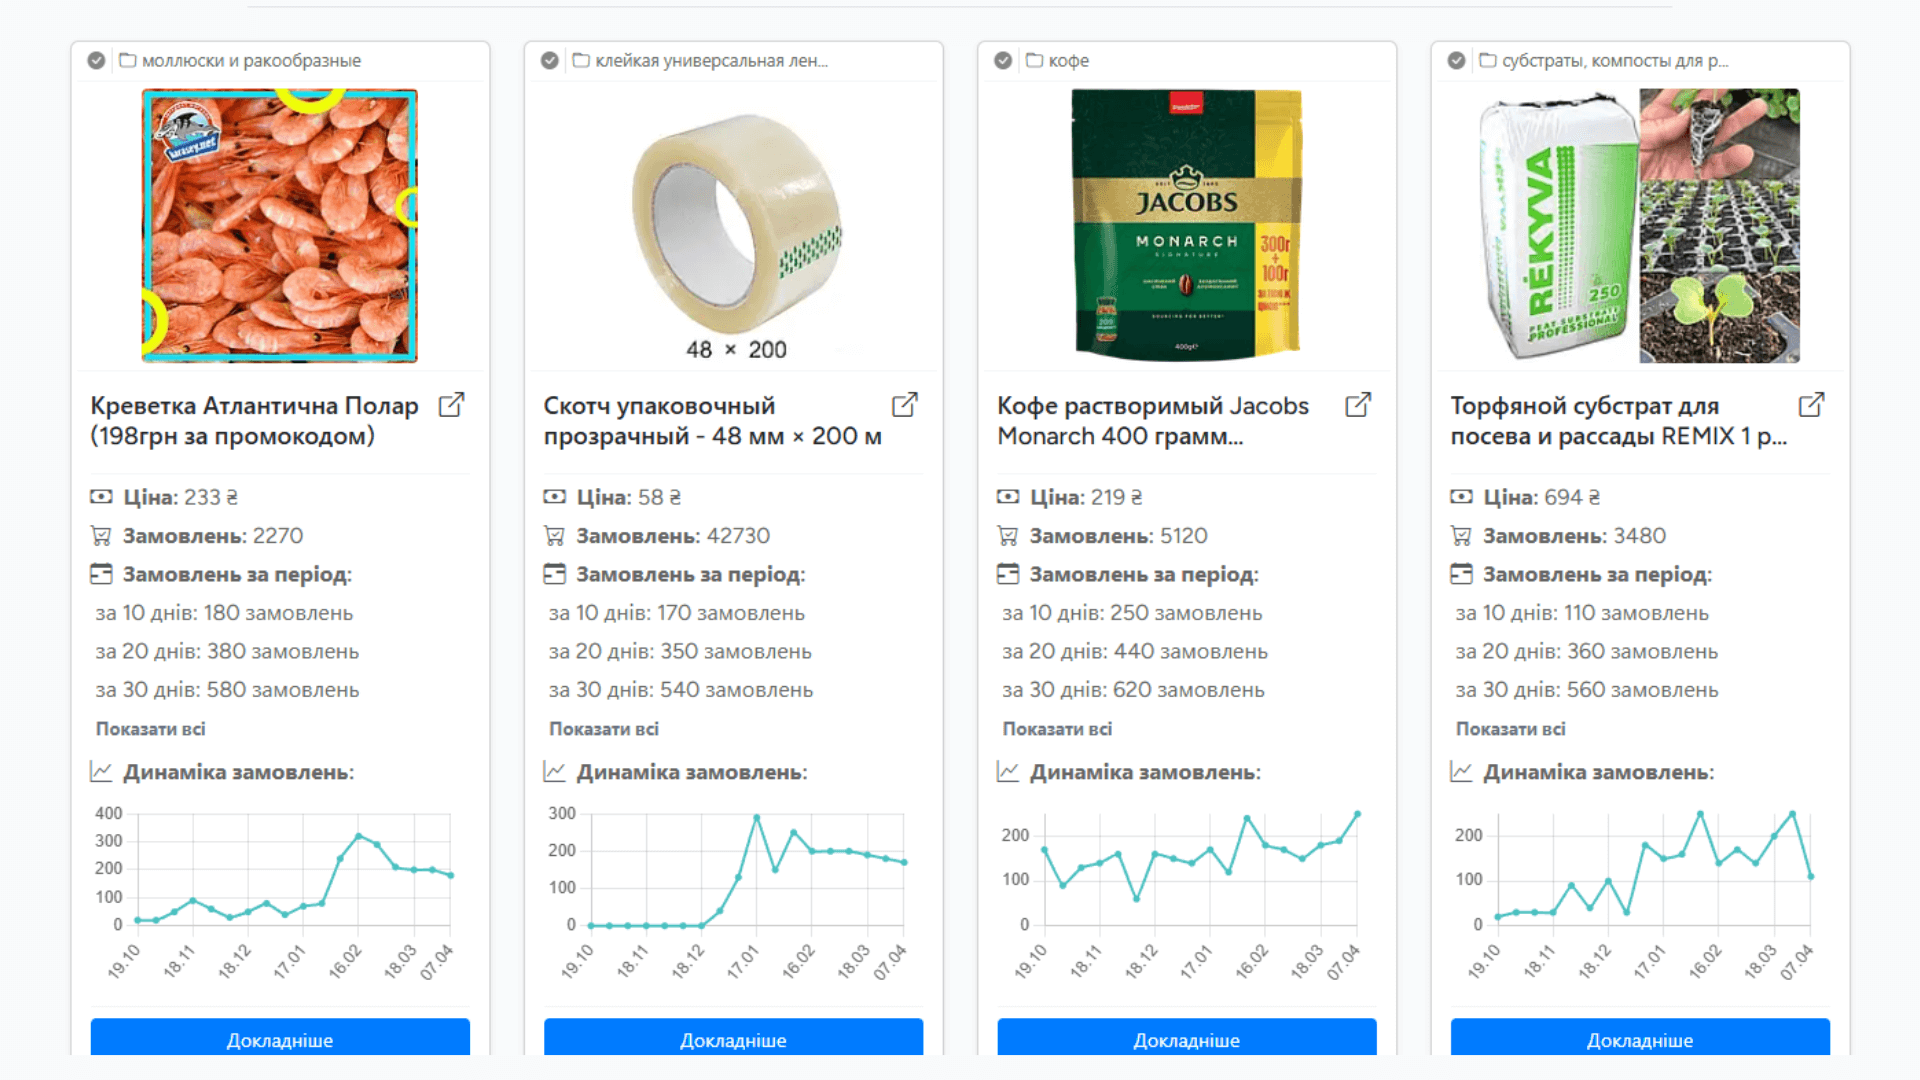The image size is (1920, 1080).
Task: Click calendar icon on Скотч card period section
Action: (x=554, y=574)
